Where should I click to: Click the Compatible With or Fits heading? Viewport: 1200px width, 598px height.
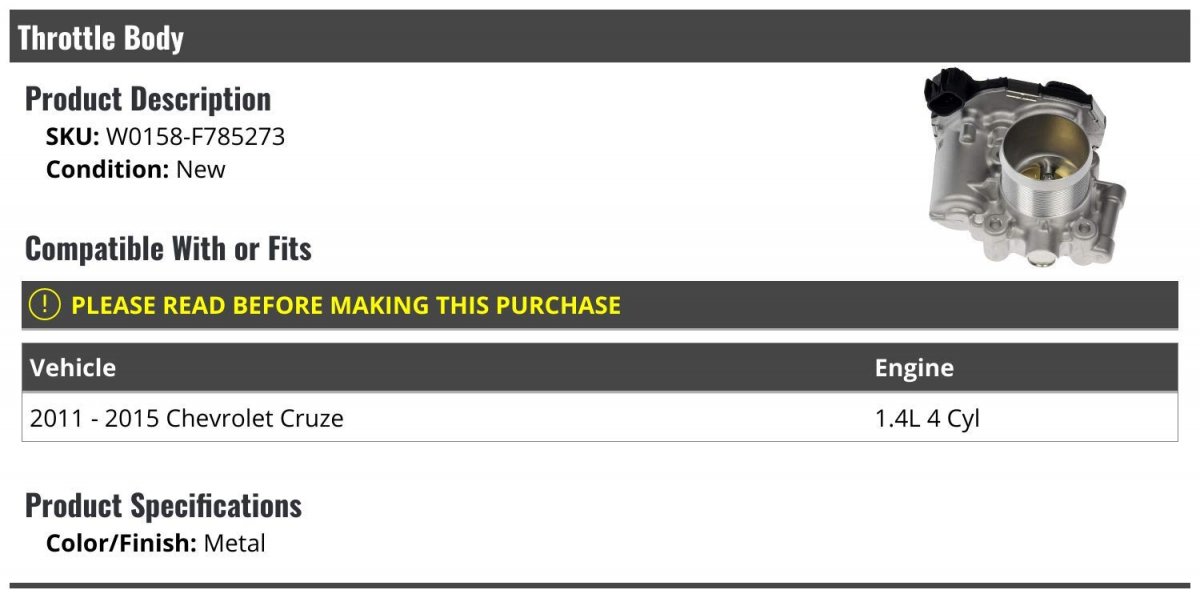pos(168,248)
